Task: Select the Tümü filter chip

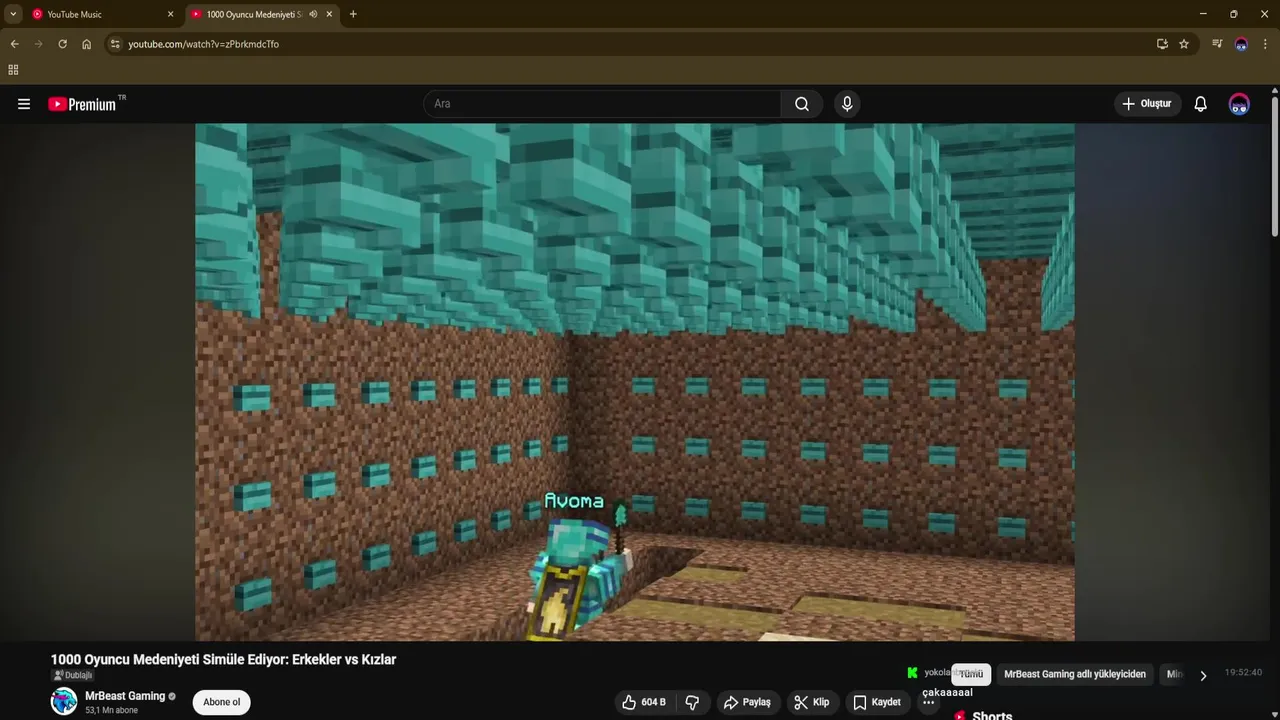Action: tap(971, 674)
